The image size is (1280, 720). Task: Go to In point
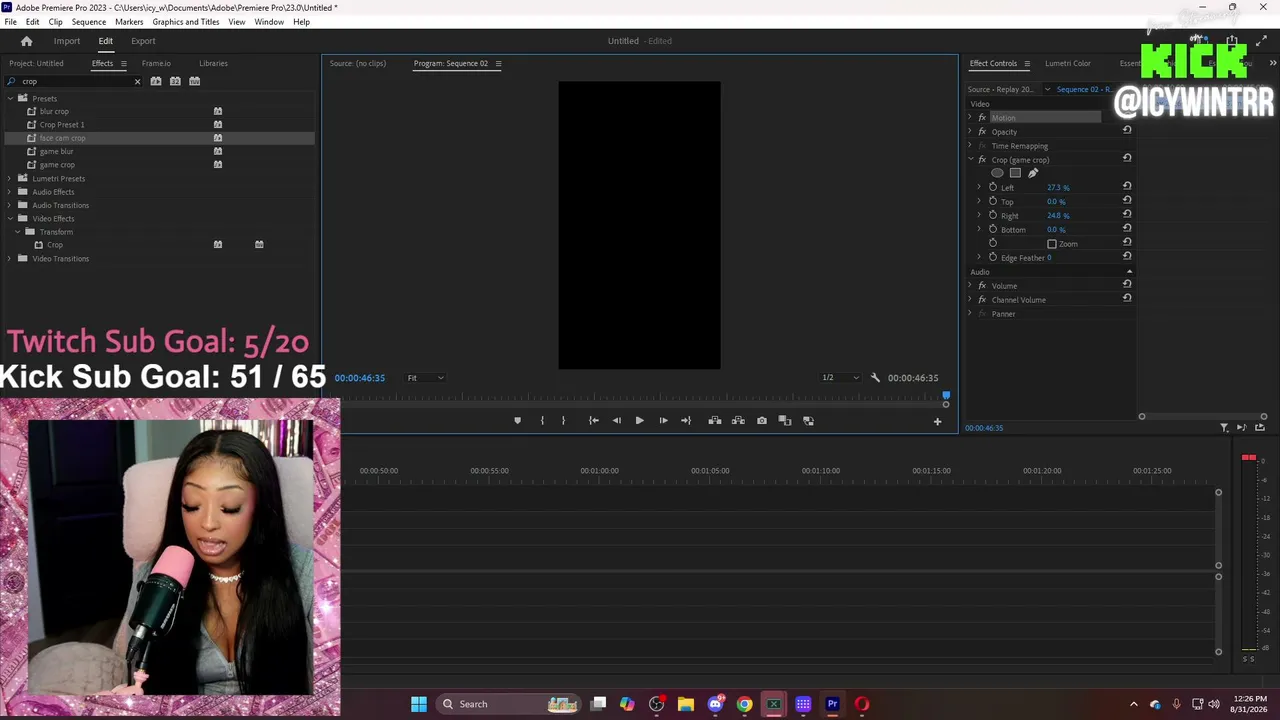pyautogui.click(x=593, y=421)
